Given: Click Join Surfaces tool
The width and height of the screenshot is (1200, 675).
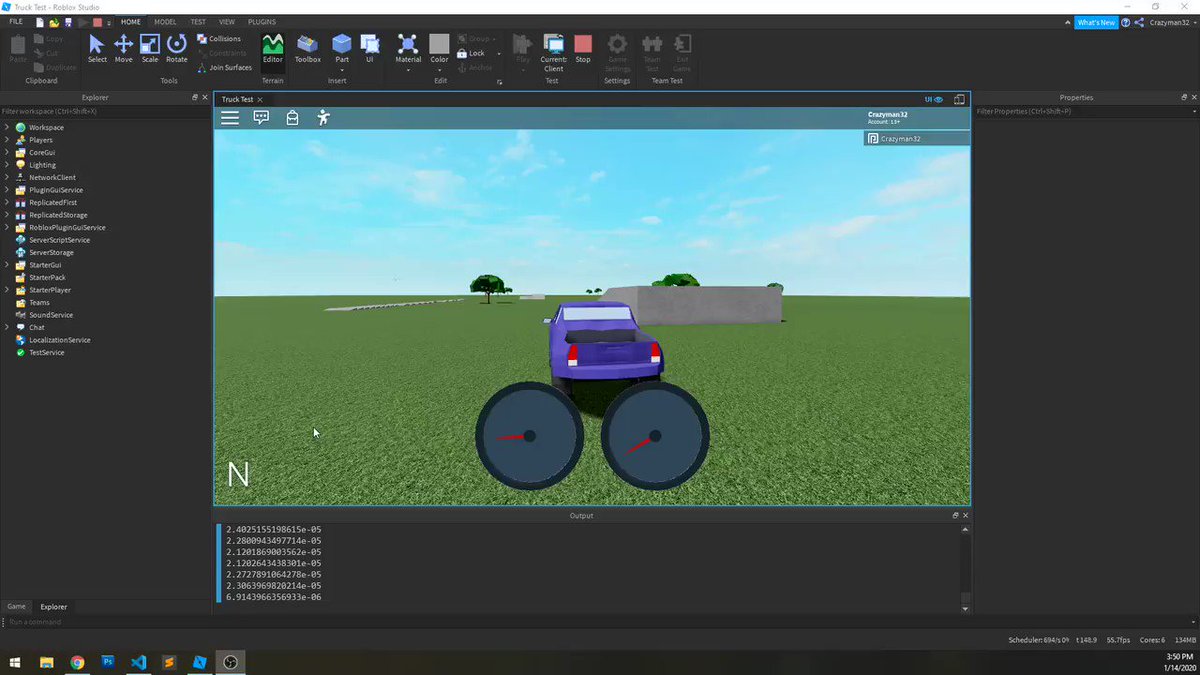Looking at the screenshot, I should 225,68.
